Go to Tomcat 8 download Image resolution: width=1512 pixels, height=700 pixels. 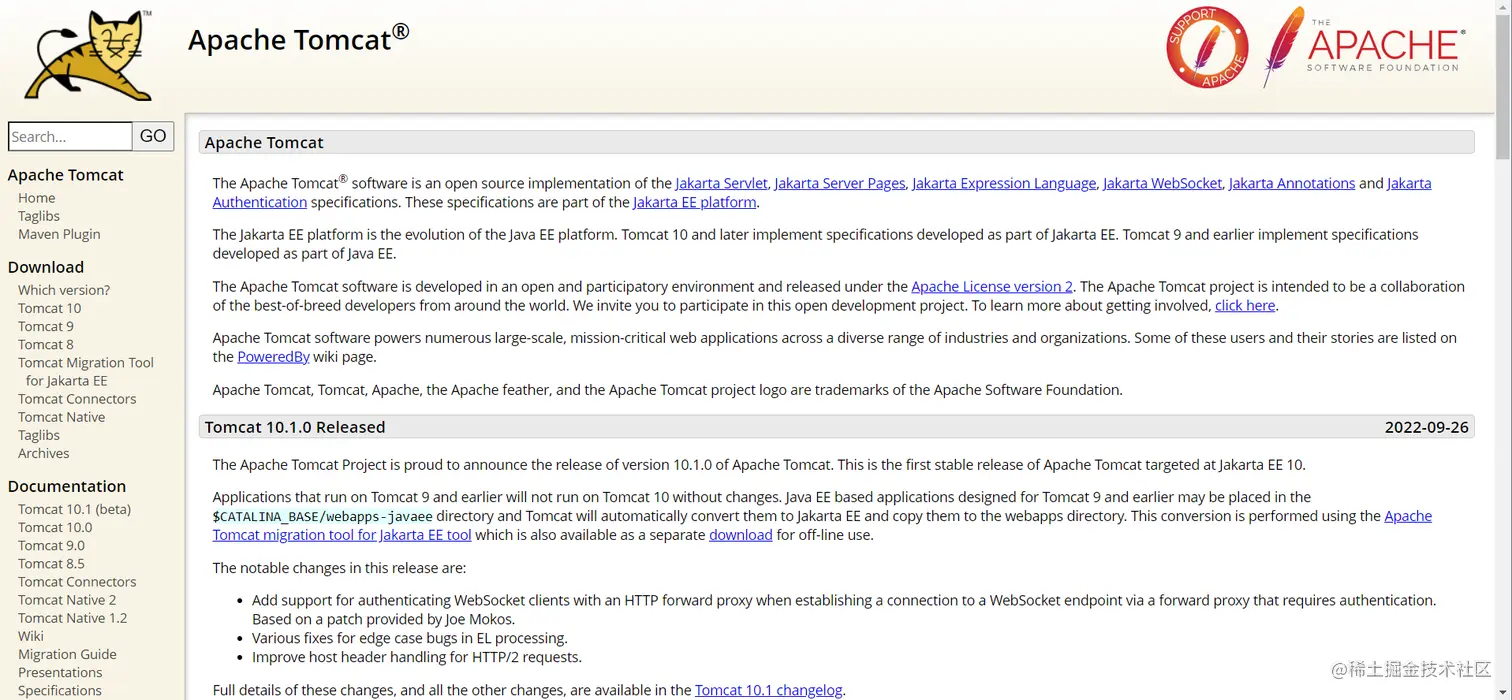[x=46, y=344]
